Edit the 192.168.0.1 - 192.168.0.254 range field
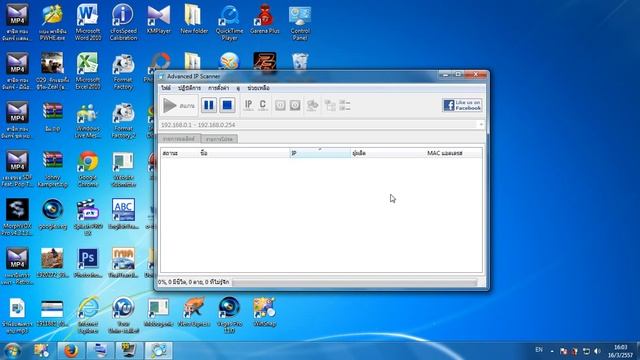The image size is (640, 360). (318, 125)
